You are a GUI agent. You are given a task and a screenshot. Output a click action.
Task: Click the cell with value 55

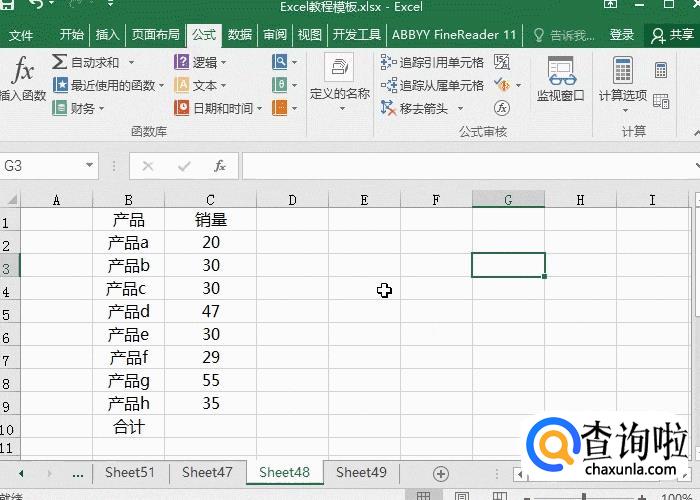point(211,380)
